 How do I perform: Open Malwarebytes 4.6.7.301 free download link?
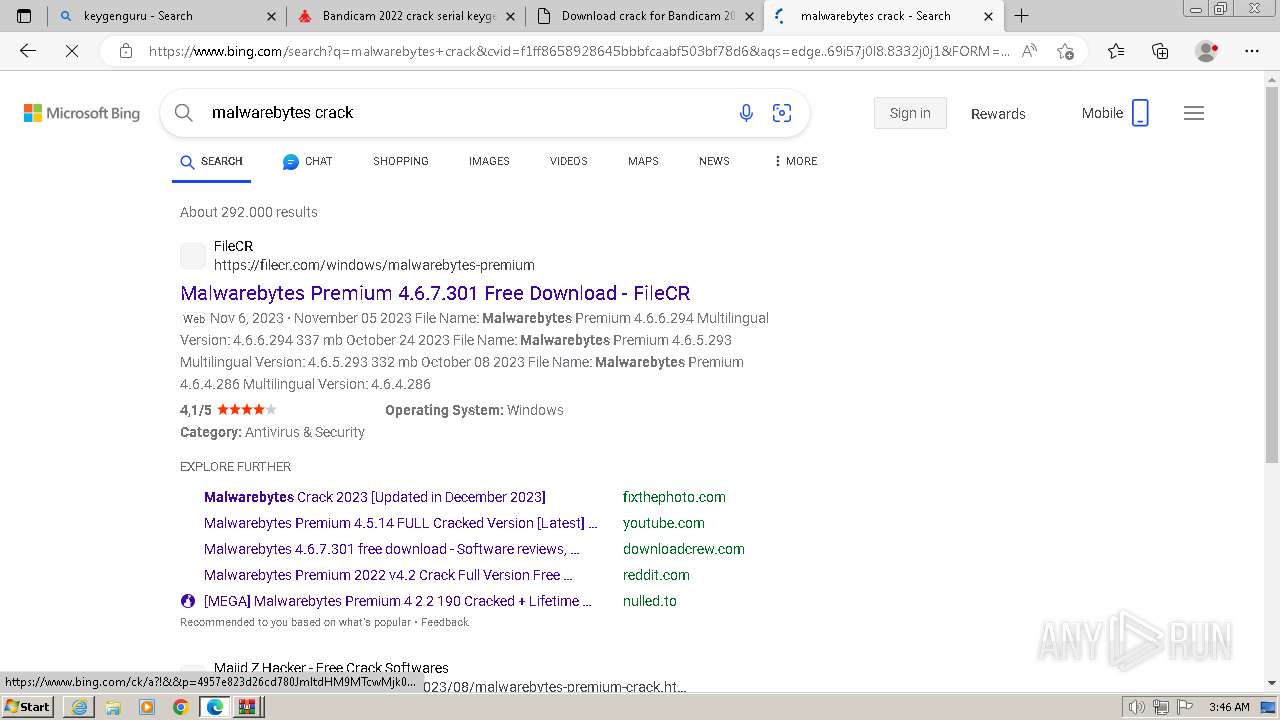392,549
